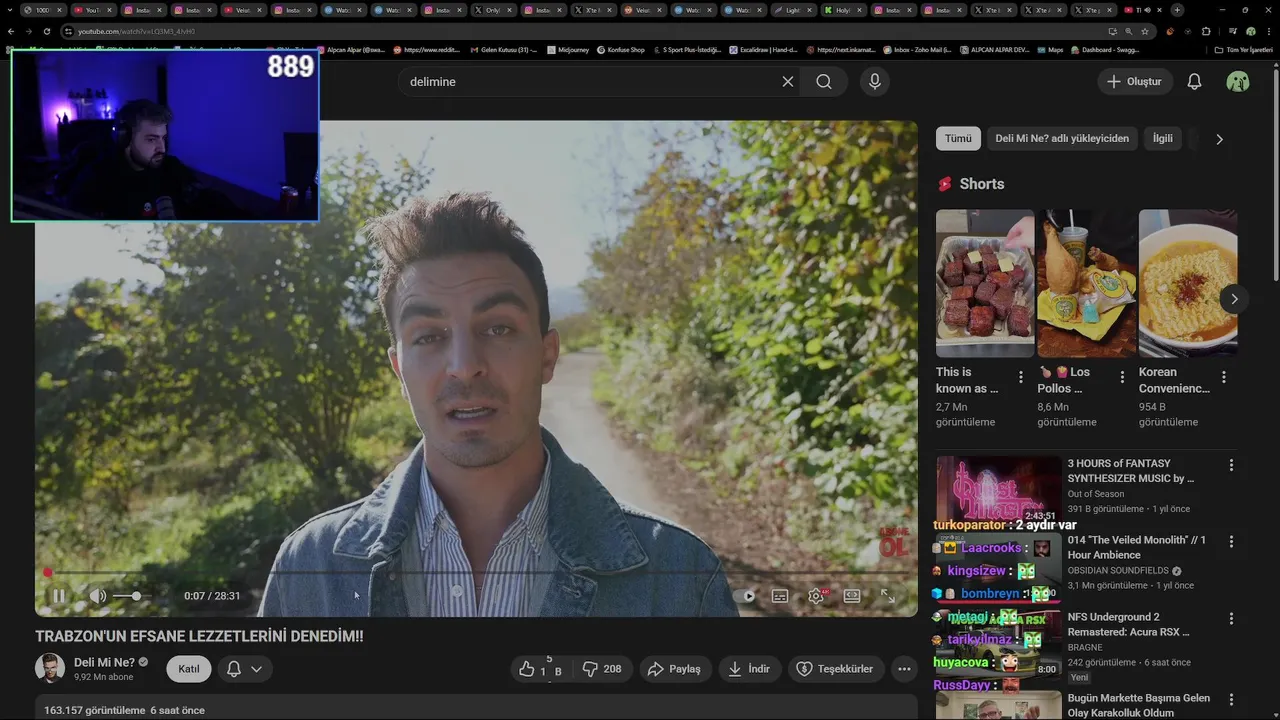Seek on the red video progress bar
This screenshot has width=1280, height=720.
tap(476, 573)
